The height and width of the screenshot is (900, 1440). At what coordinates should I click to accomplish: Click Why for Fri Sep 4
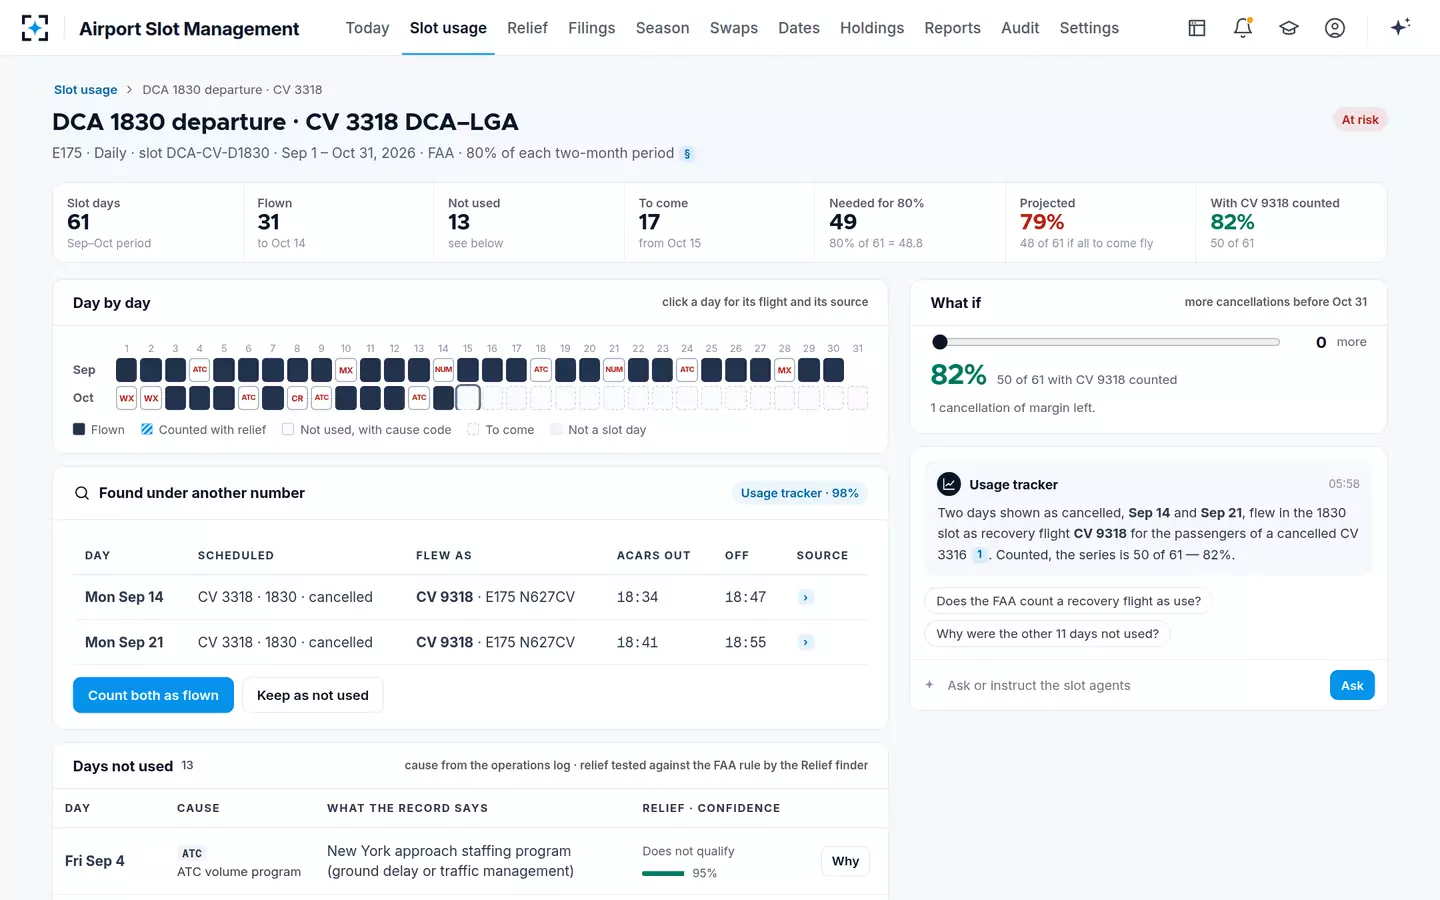[x=845, y=861]
